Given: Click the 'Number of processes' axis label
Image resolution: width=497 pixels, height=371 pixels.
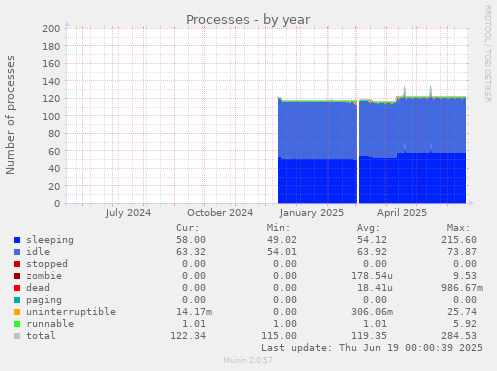Looking at the screenshot, I should 10,115.
